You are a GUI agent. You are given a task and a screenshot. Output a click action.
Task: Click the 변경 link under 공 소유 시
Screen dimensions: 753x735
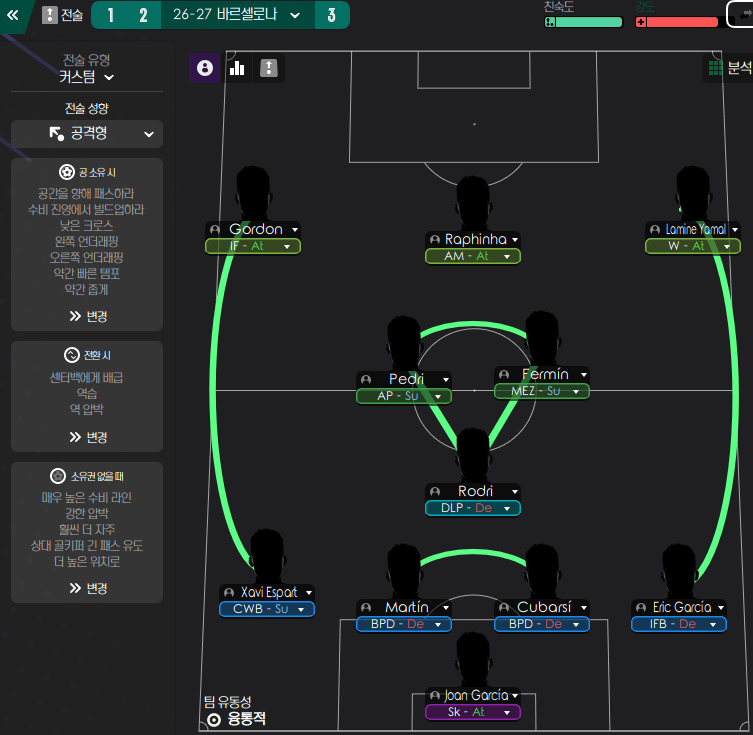point(88,316)
